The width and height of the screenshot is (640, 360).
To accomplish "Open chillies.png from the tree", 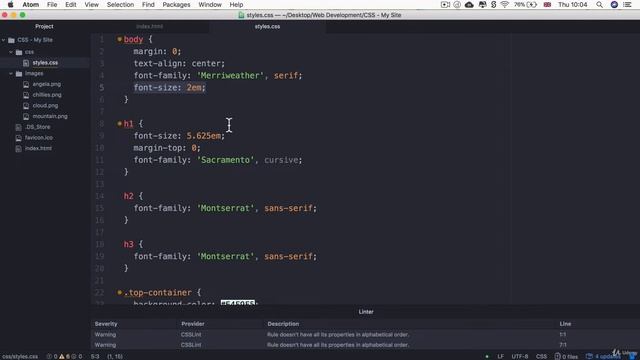I will [x=47, y=95].
